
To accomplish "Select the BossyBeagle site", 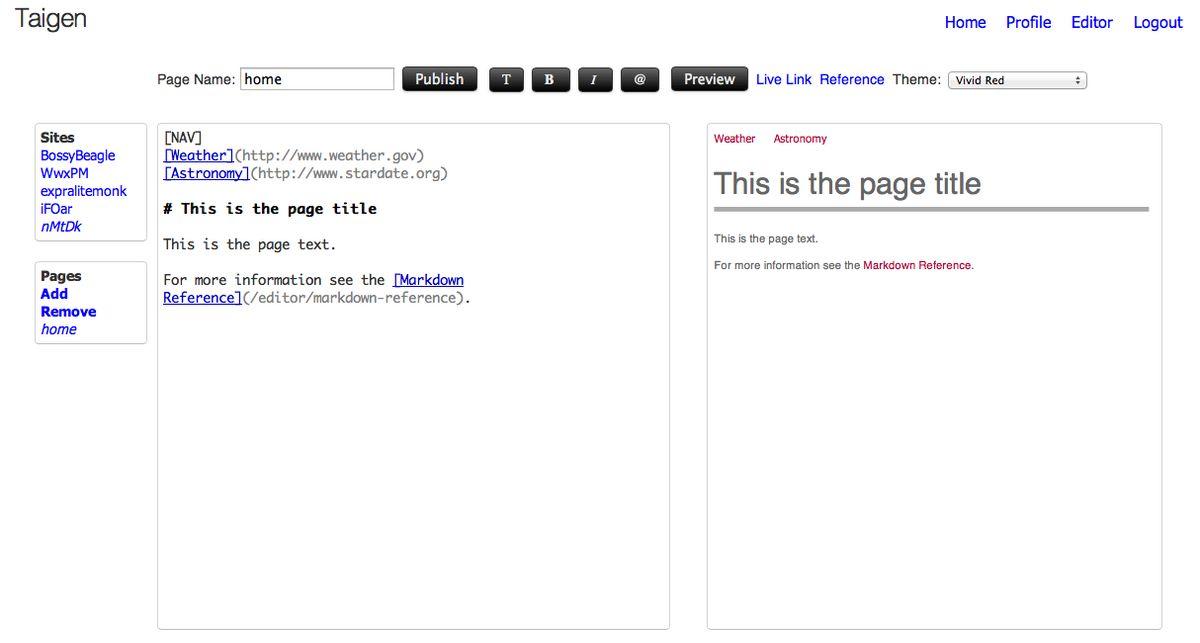I will click(x=78, y=155).
